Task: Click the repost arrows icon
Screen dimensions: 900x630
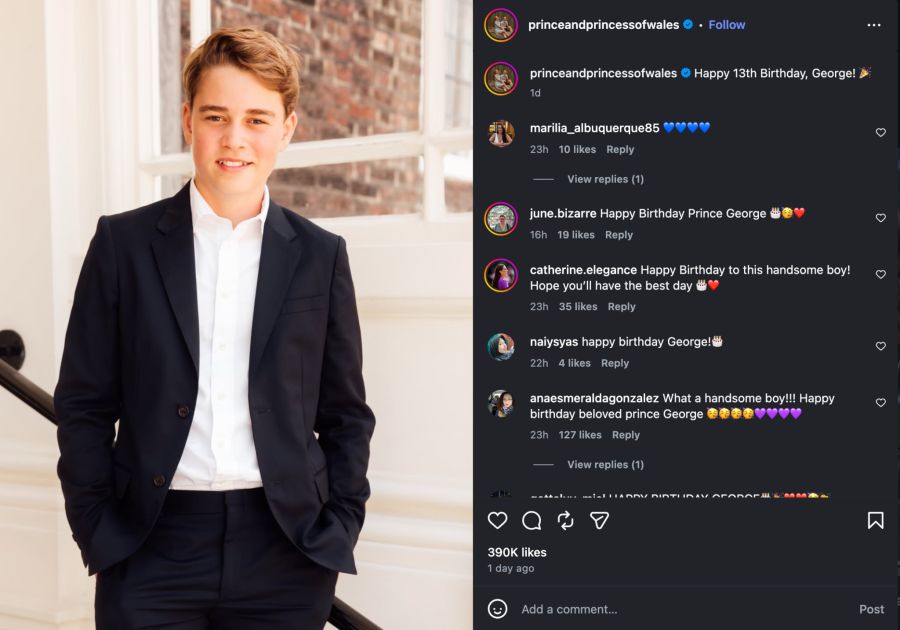Action: pyautogui.click(x=565, y=520)
